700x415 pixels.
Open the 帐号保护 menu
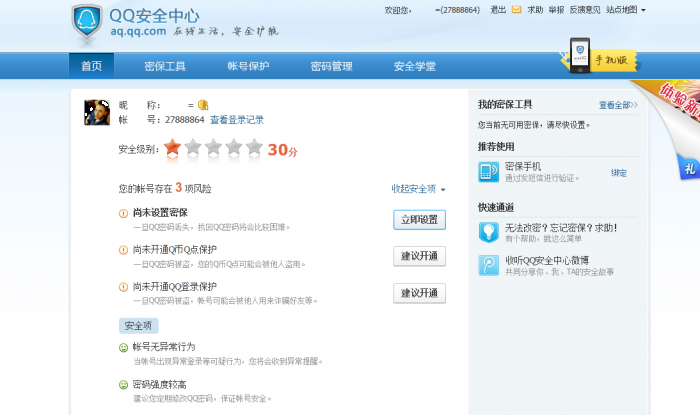248,66
